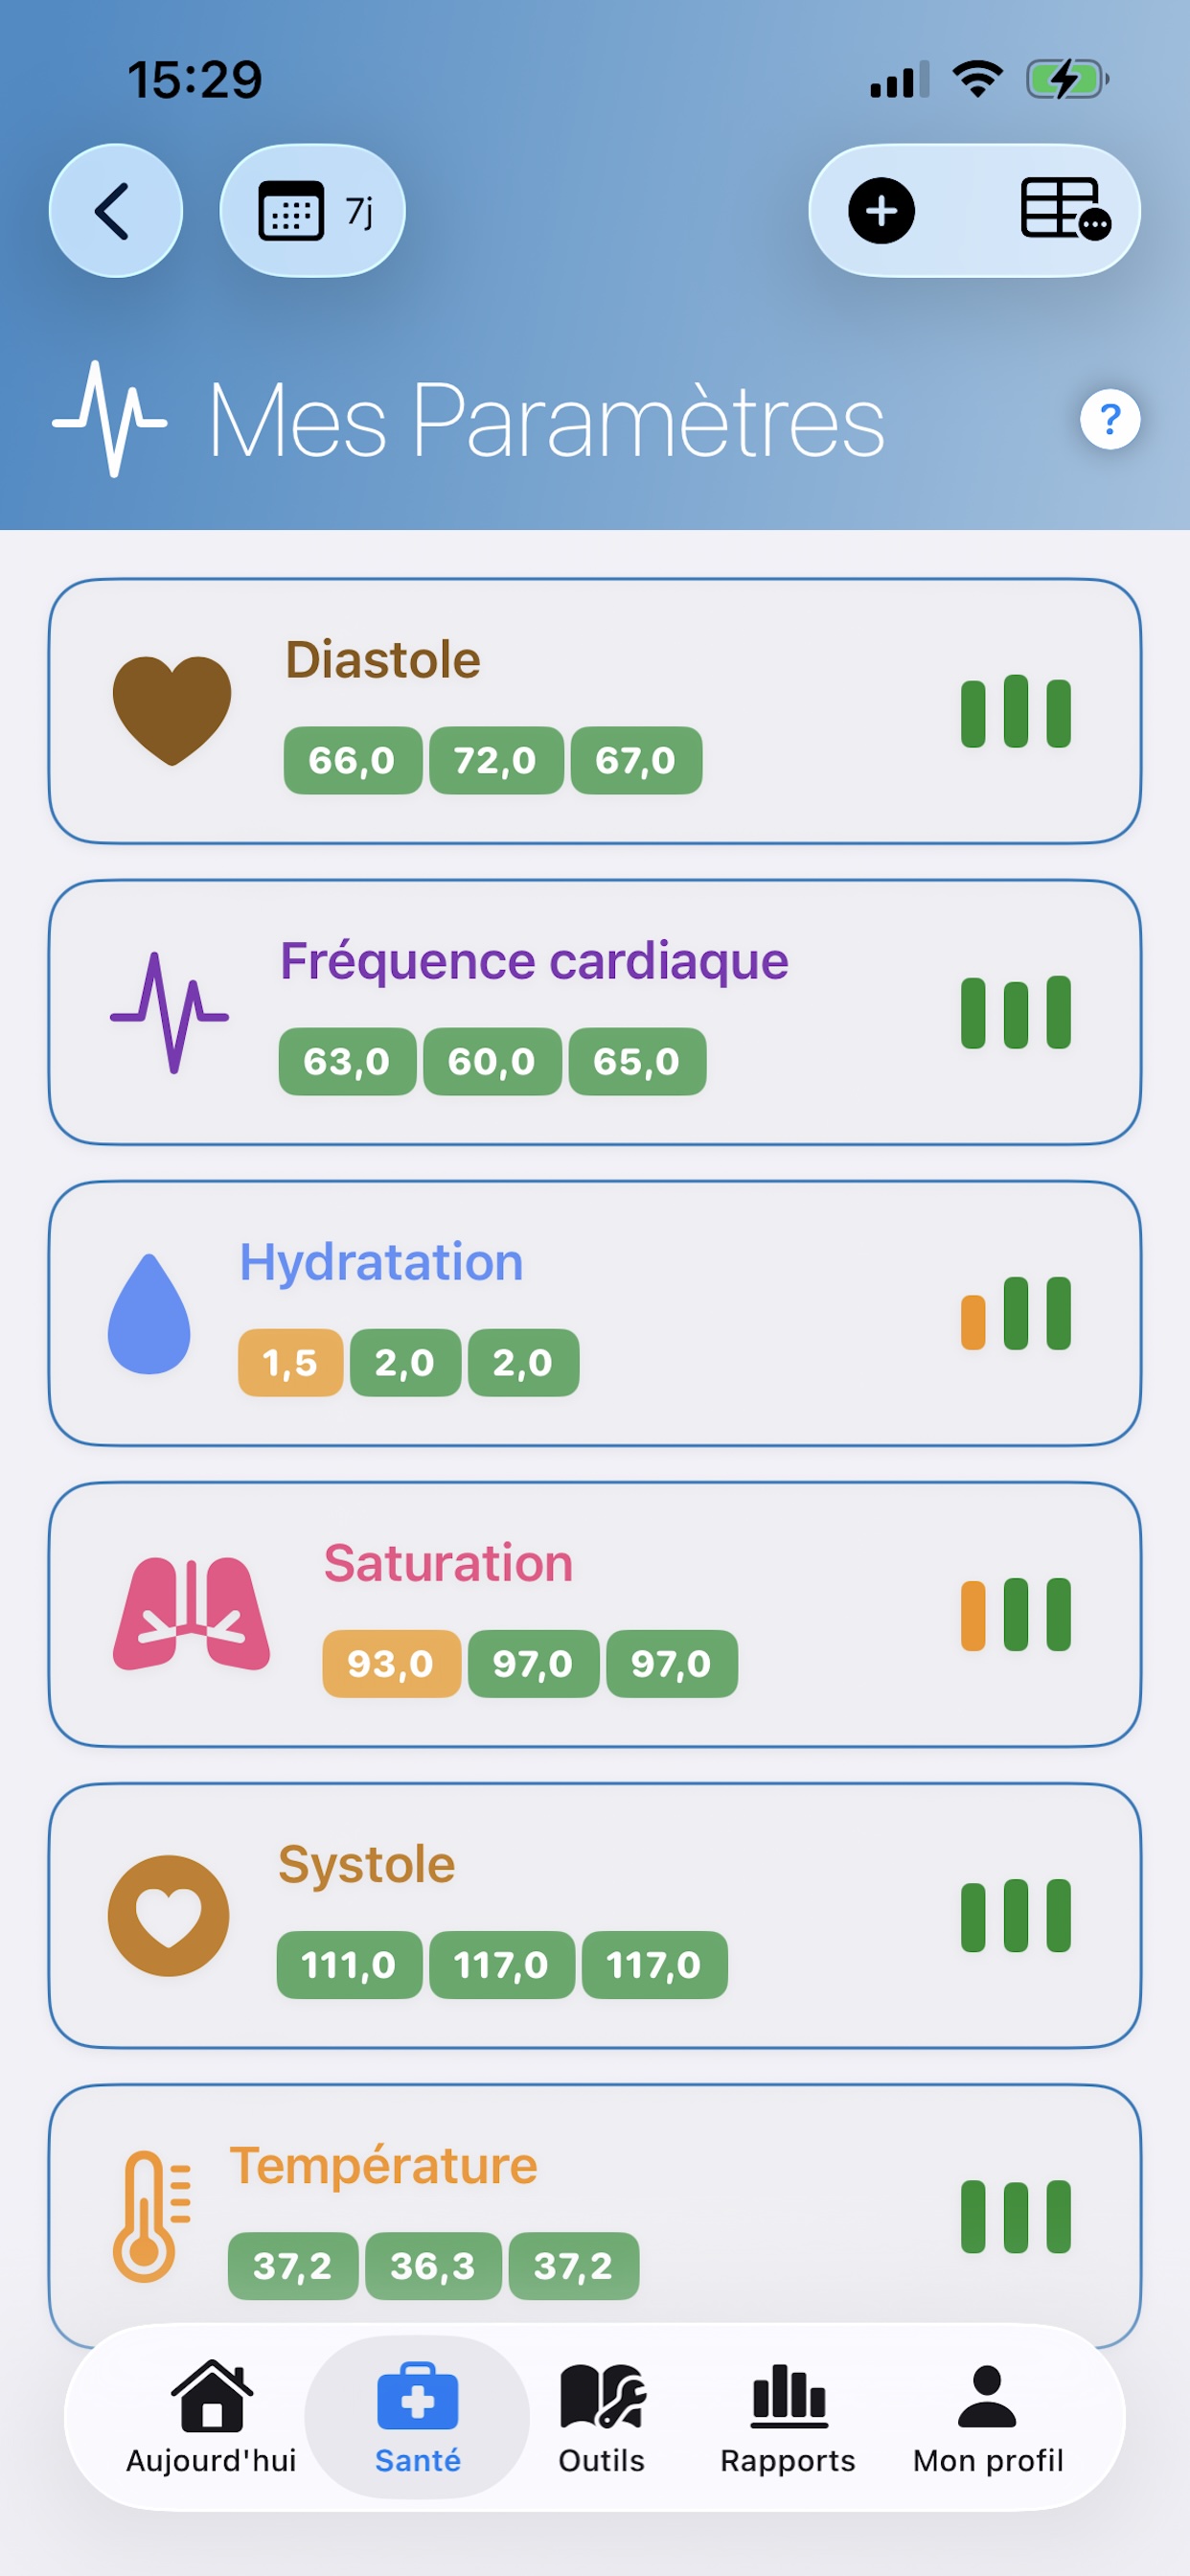1190x2576 pixels.
Task: Open the Fréquence cardiaque title
Action: pos(534,961)
